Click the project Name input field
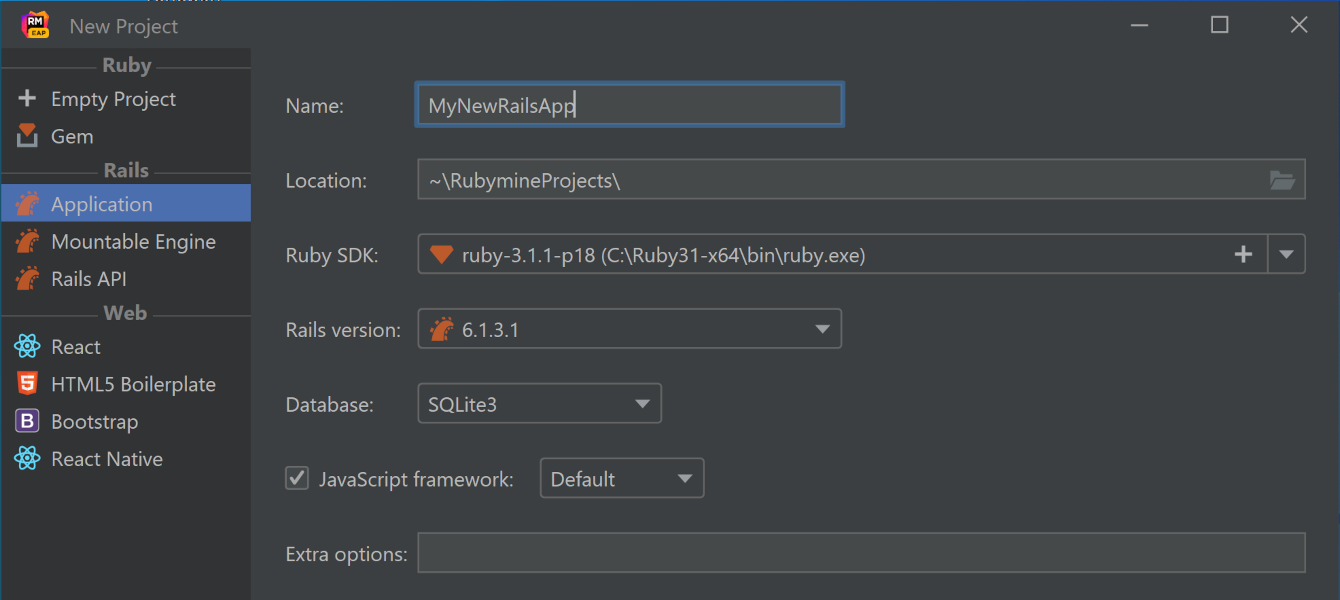This screenshot has height=600, width=1340. (x=629, y=105)
